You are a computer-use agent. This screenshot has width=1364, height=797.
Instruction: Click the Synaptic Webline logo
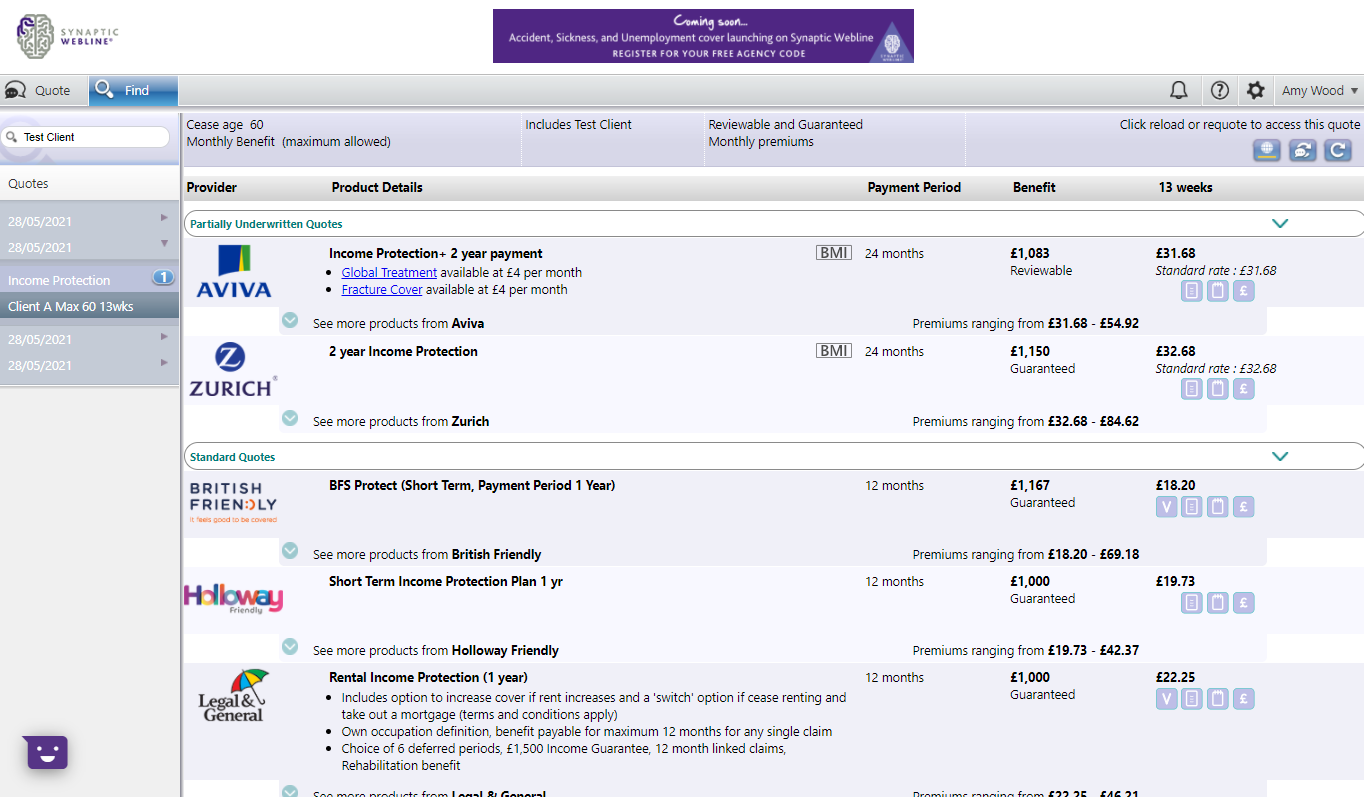click(x=65, y=36)
